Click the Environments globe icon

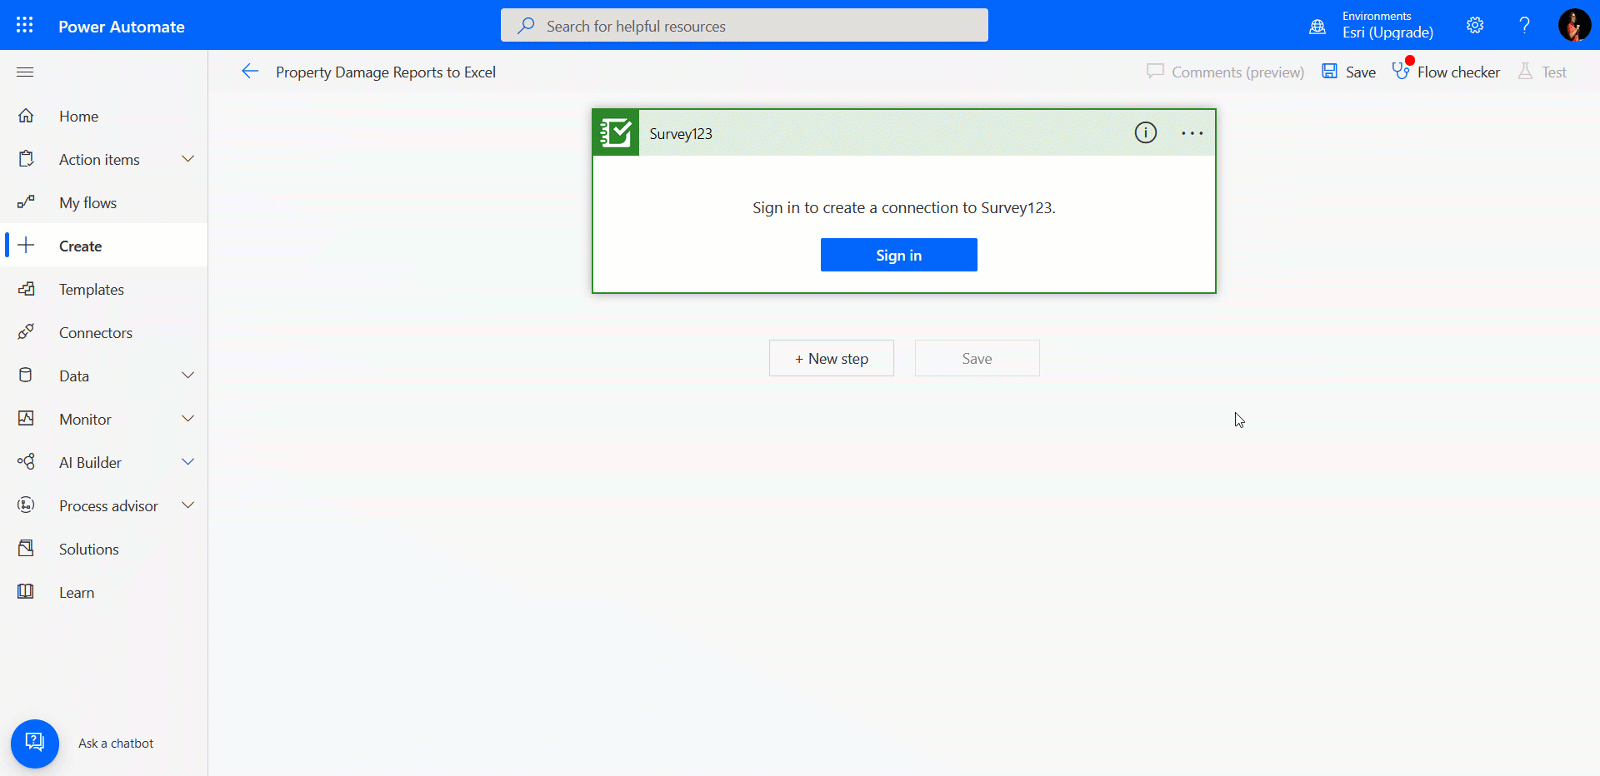[1318, 27]
